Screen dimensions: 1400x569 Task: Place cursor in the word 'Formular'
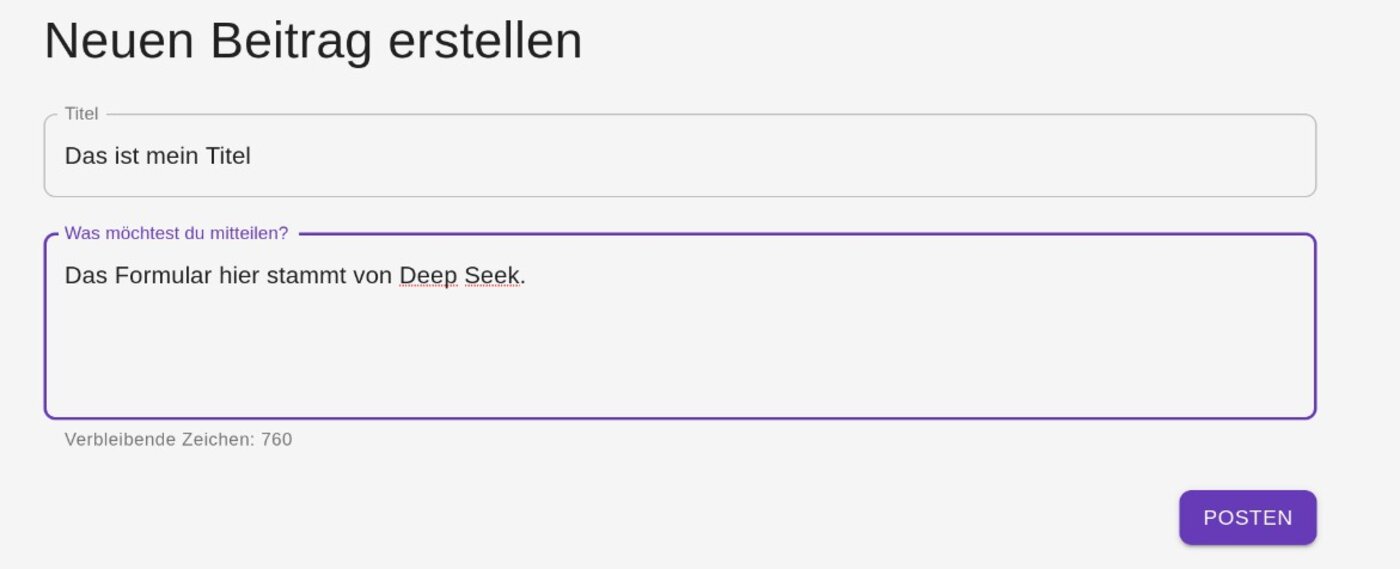[164, 276]
